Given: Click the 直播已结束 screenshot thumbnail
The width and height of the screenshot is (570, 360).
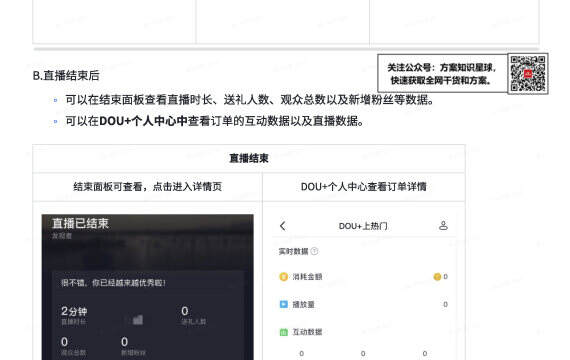Looking at the screenshot, I should click(x=148, y=287).
